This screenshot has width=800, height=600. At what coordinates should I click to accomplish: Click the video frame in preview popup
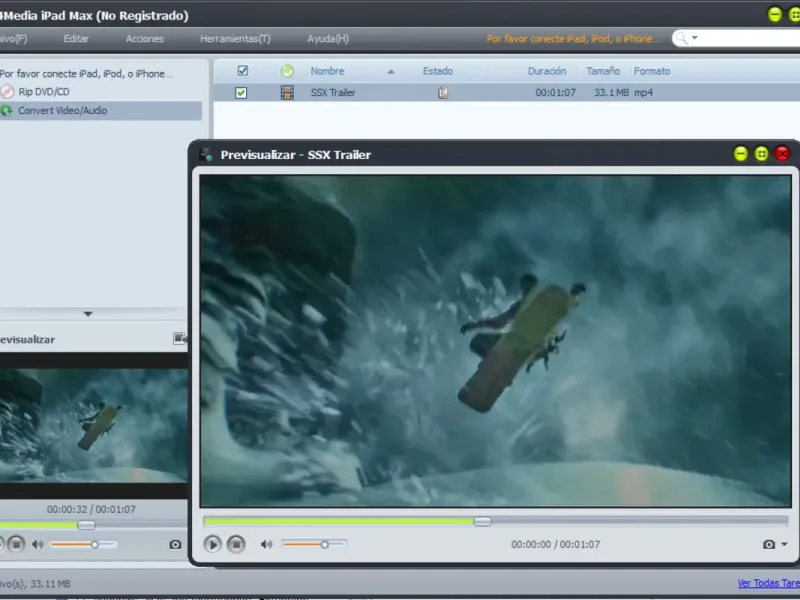[495, 341]
